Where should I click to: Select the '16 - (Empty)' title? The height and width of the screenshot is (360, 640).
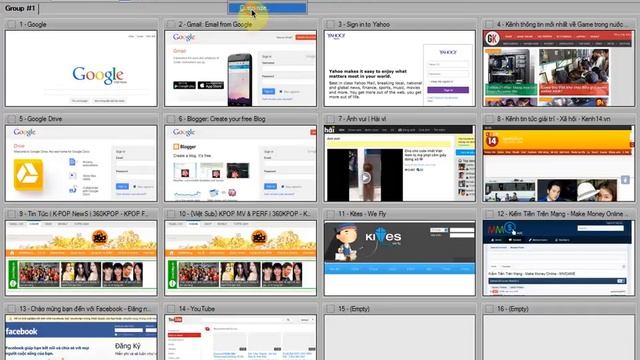click(x=513, y=309)
